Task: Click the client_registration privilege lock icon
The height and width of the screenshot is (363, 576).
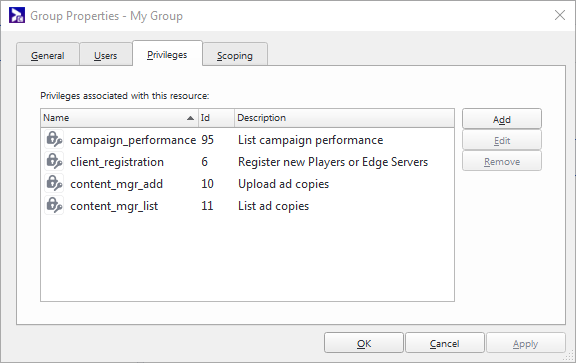Action: click(x=54, y=161)
